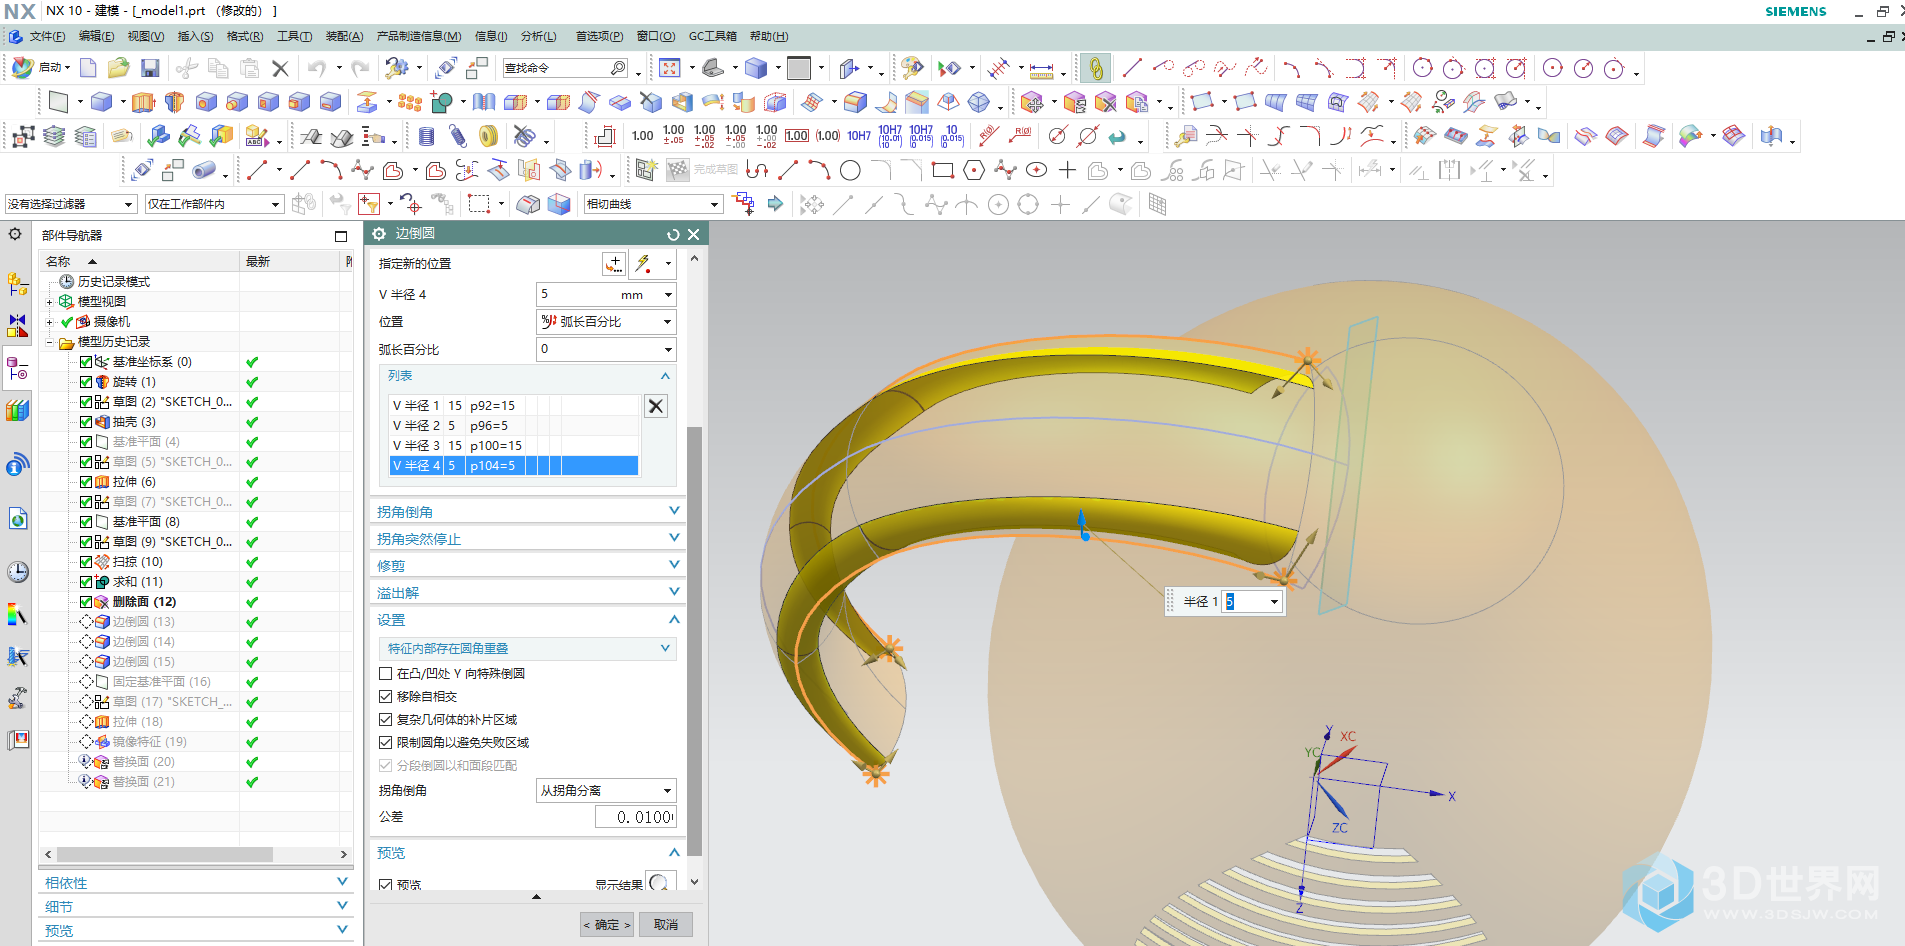Click the Open folder icon

(119, 68)
